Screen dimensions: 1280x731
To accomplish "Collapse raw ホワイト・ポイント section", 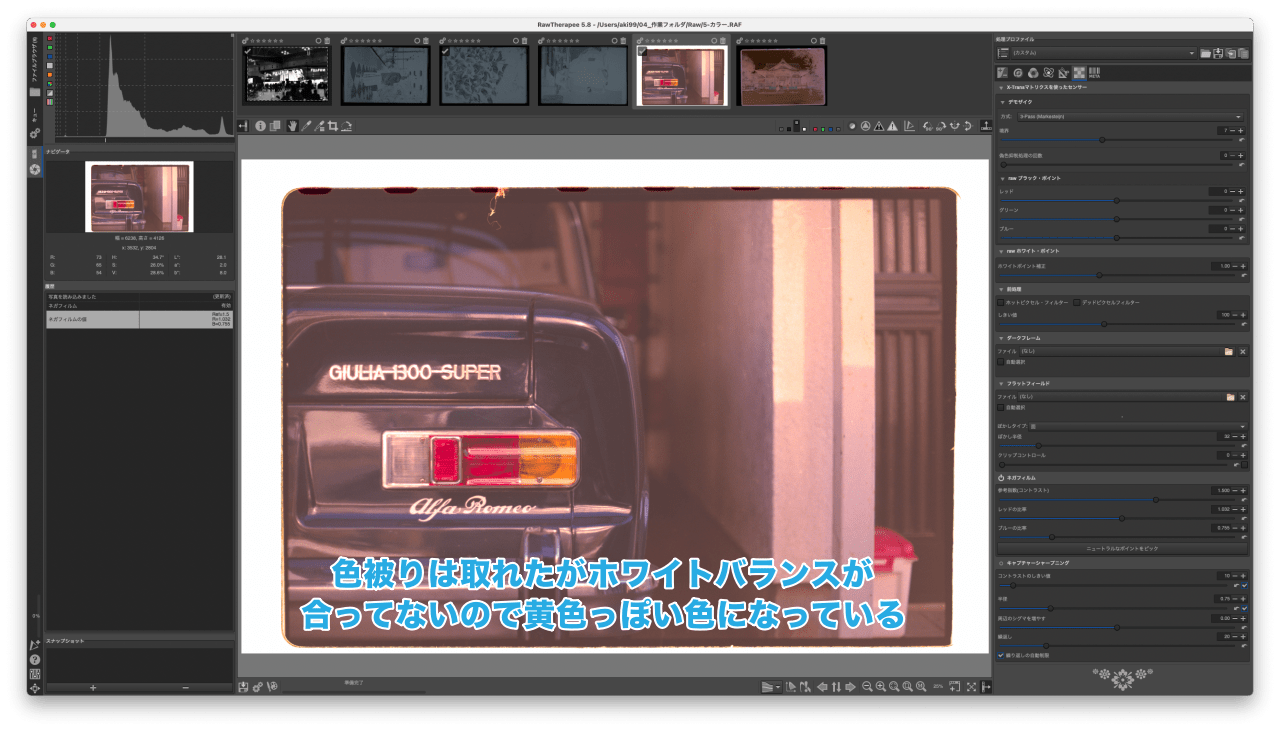I will coord(1003,251).
